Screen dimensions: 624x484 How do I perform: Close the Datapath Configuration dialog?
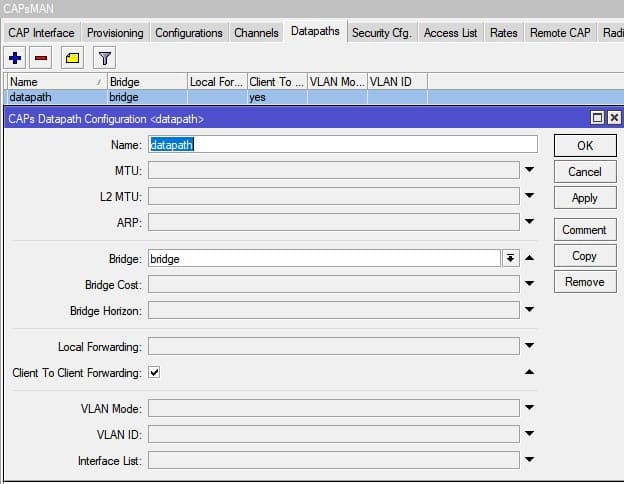coord(614,118)
